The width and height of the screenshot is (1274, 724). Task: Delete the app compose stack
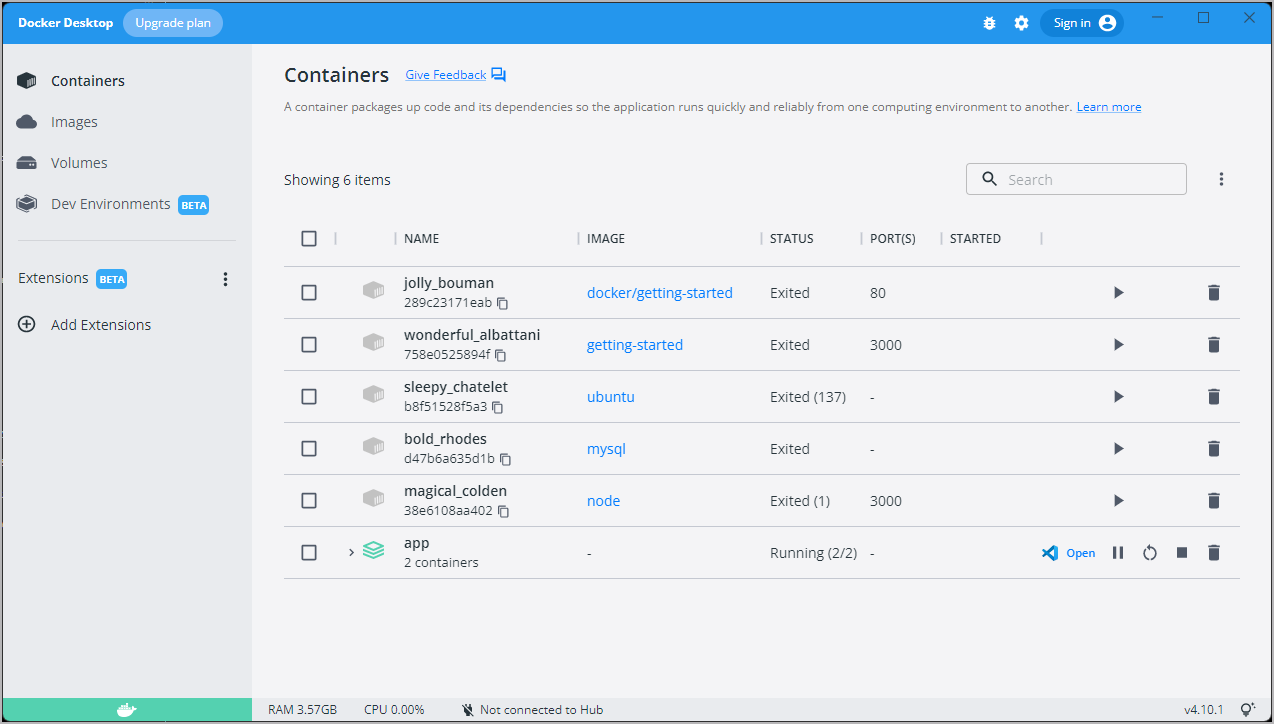[1214, 553]
